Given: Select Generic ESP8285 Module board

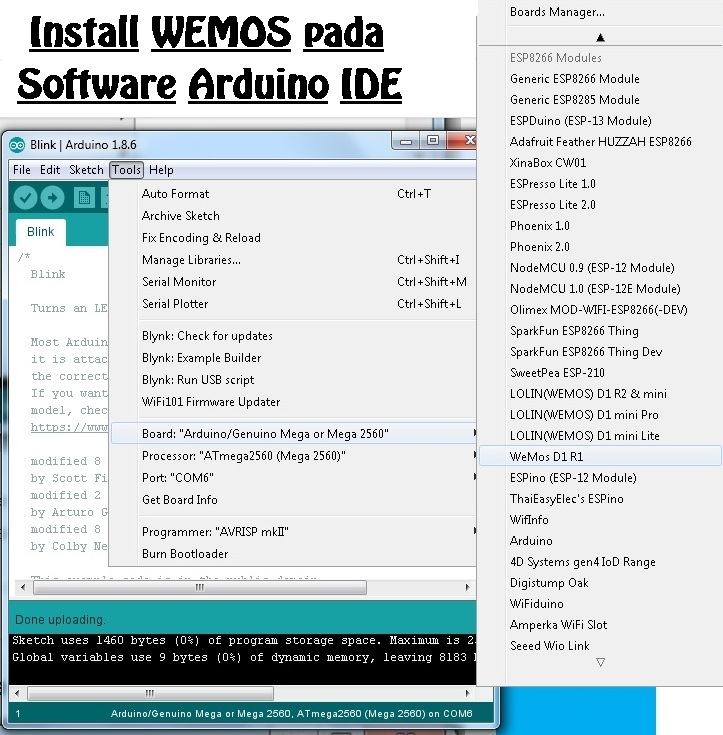Looking at the screenshot, I should click(x=600, y=100).
